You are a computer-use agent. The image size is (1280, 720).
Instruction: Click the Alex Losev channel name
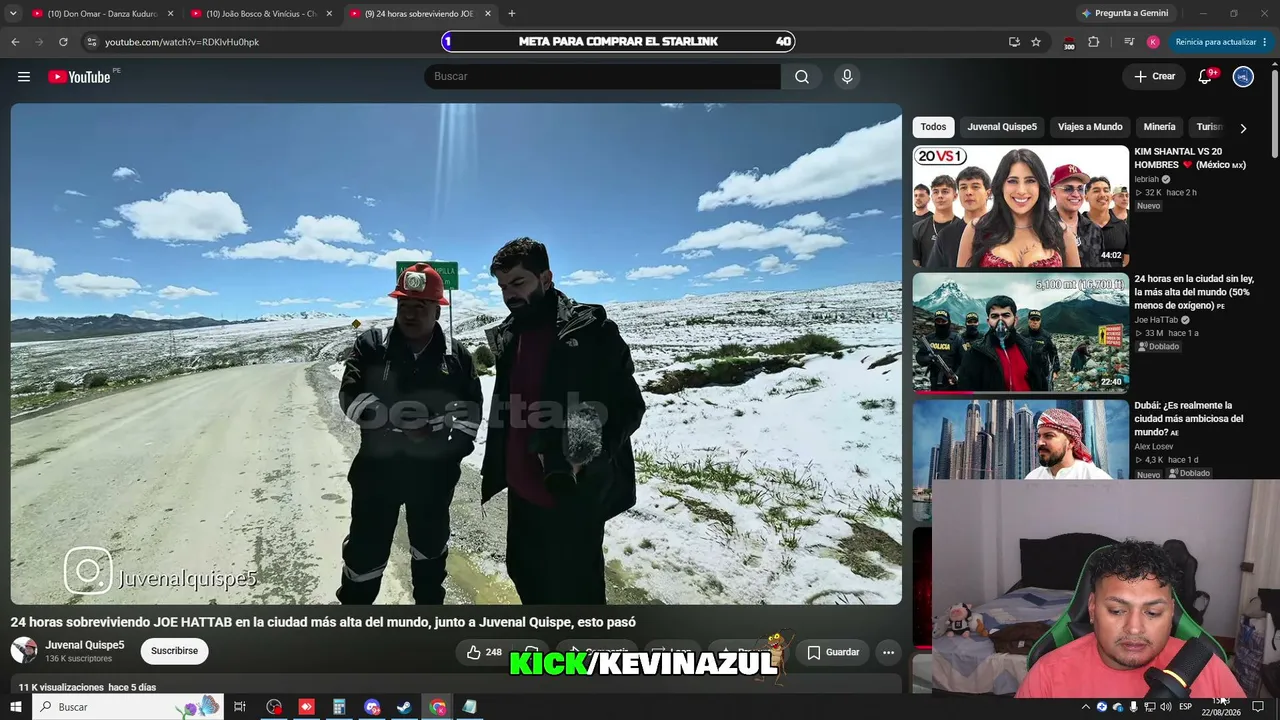click(x=1155, y=446)
